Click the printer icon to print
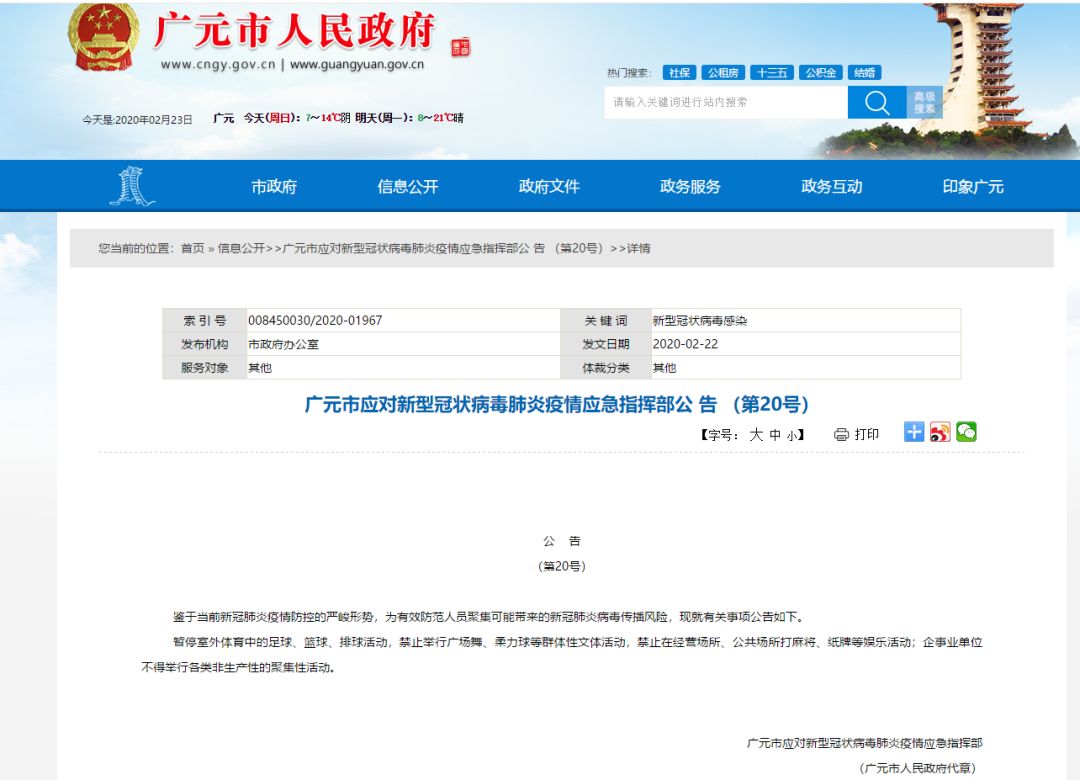The width and height of the screenshot is (1080, 780). (841, 433)
